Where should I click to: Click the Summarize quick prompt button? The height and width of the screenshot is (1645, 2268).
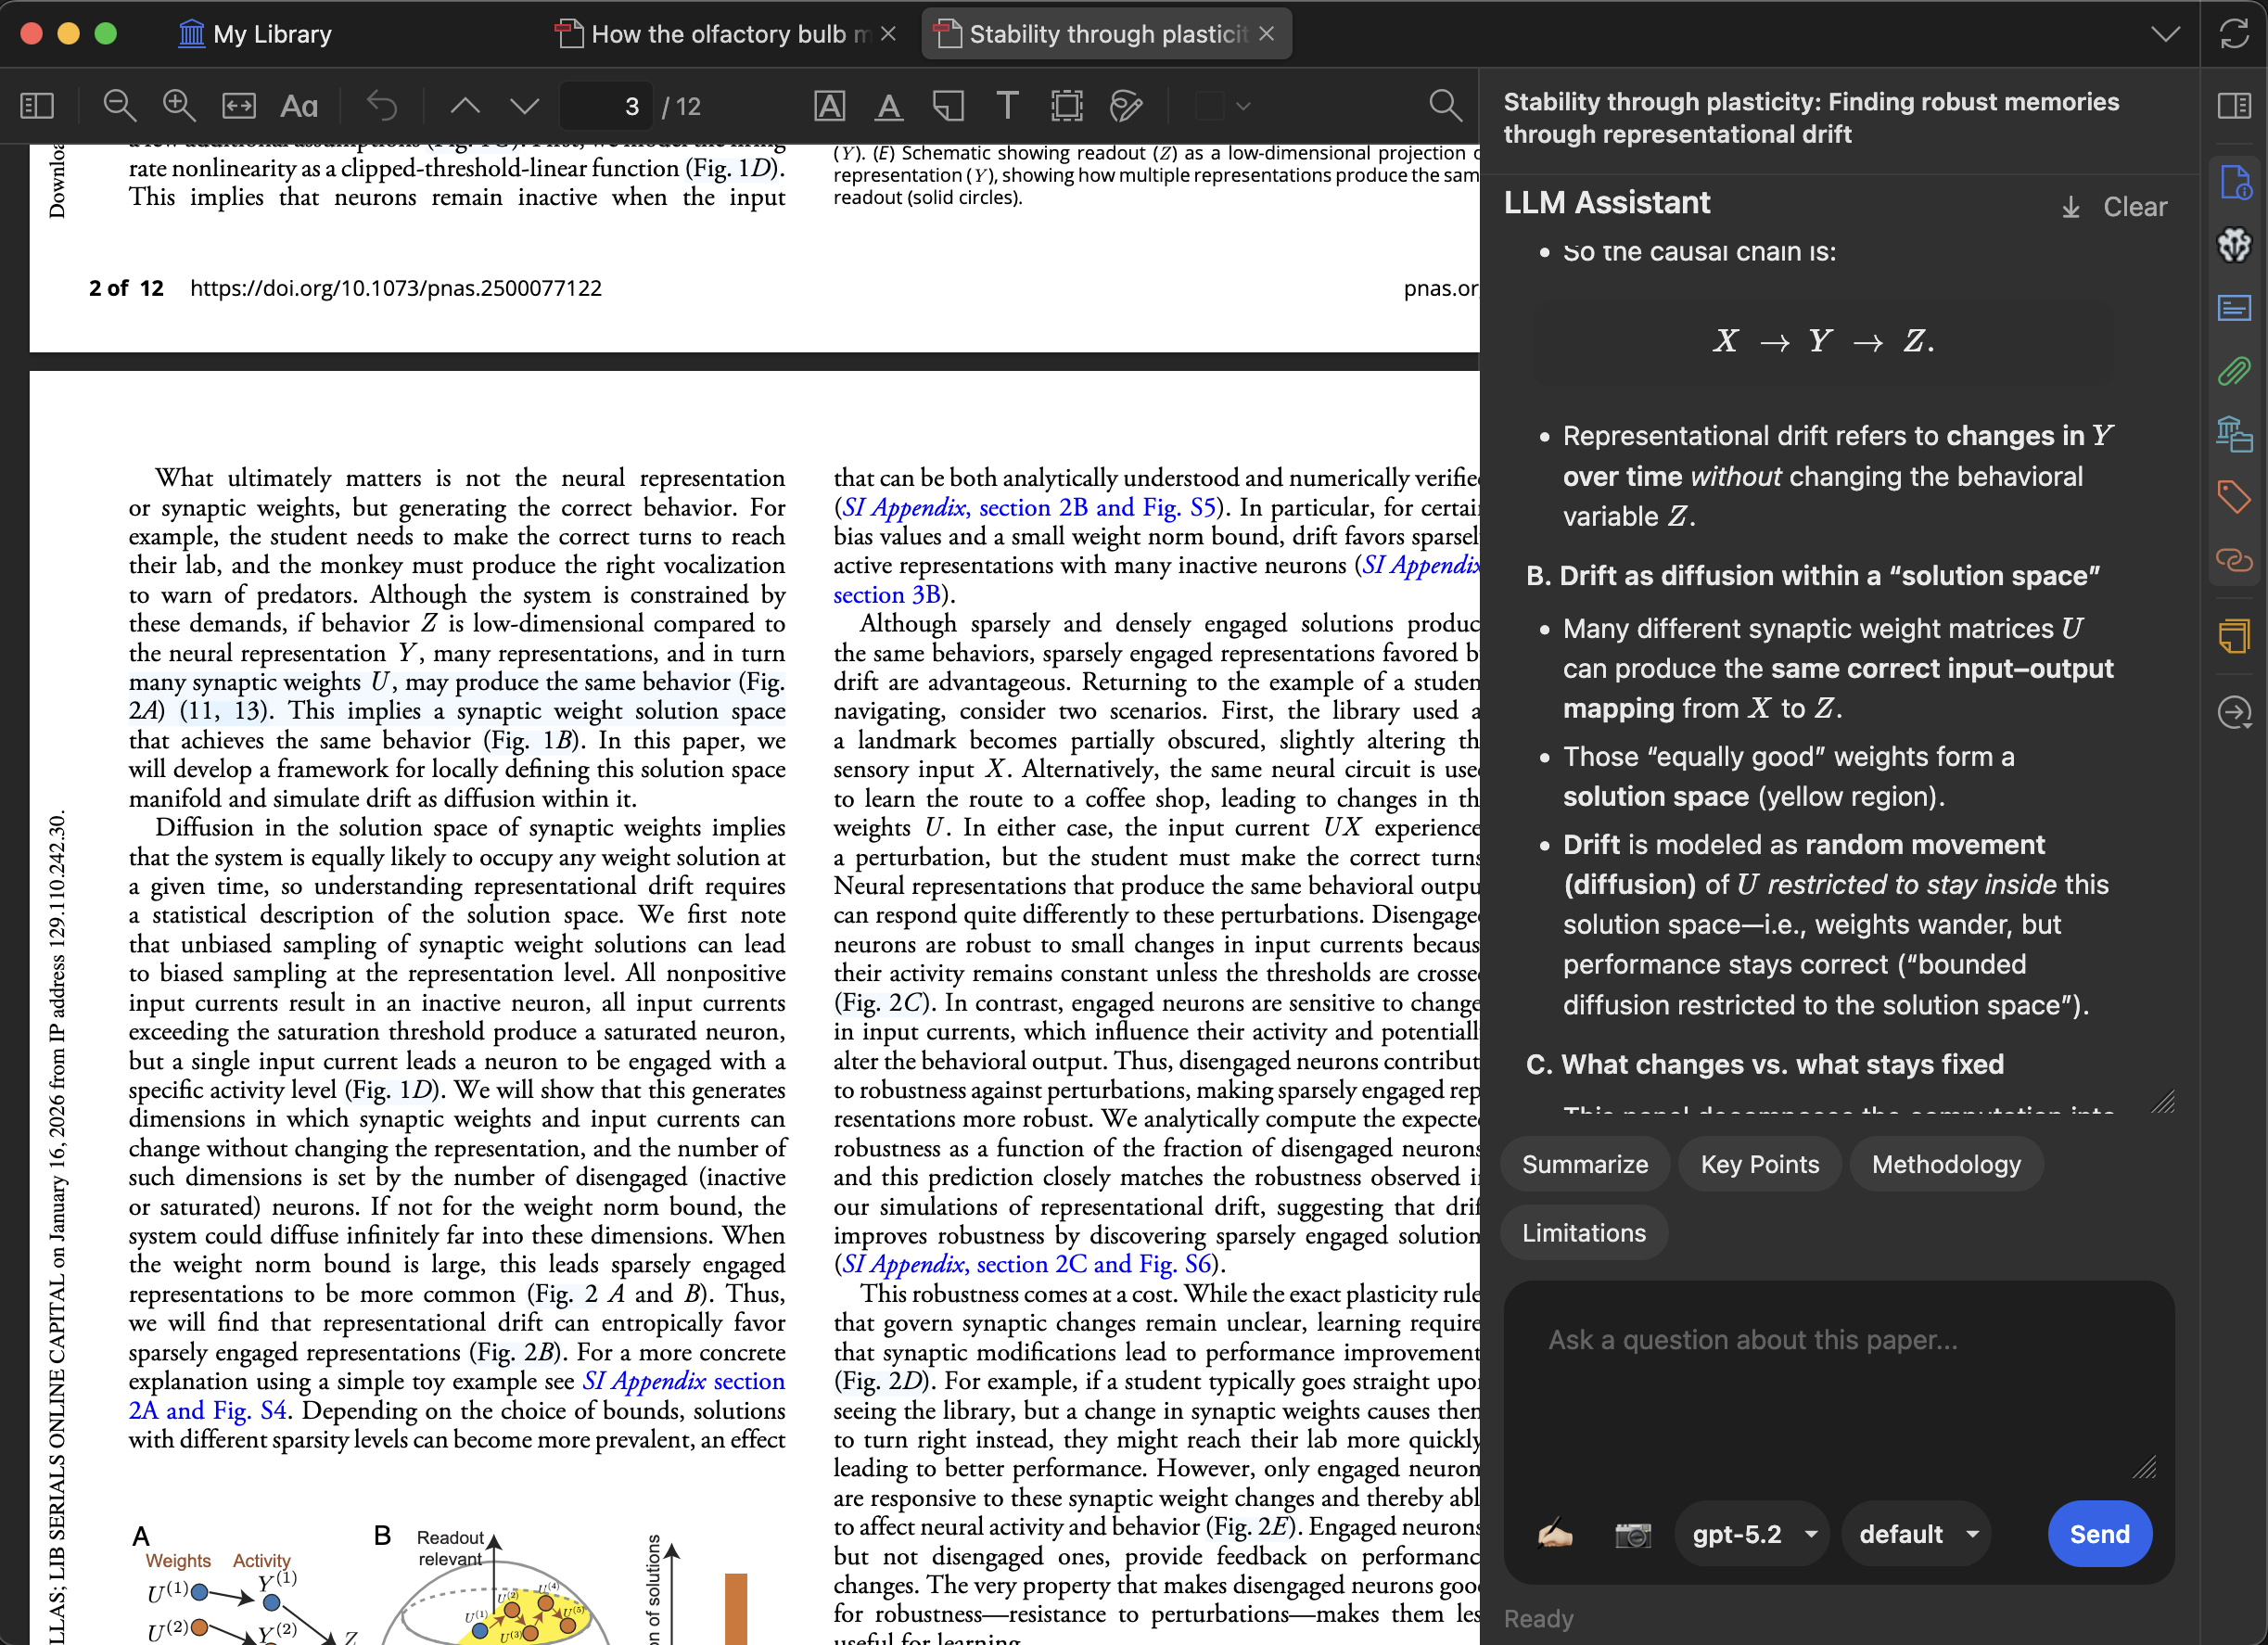pyautogui.click(x=1584, y=1164)
